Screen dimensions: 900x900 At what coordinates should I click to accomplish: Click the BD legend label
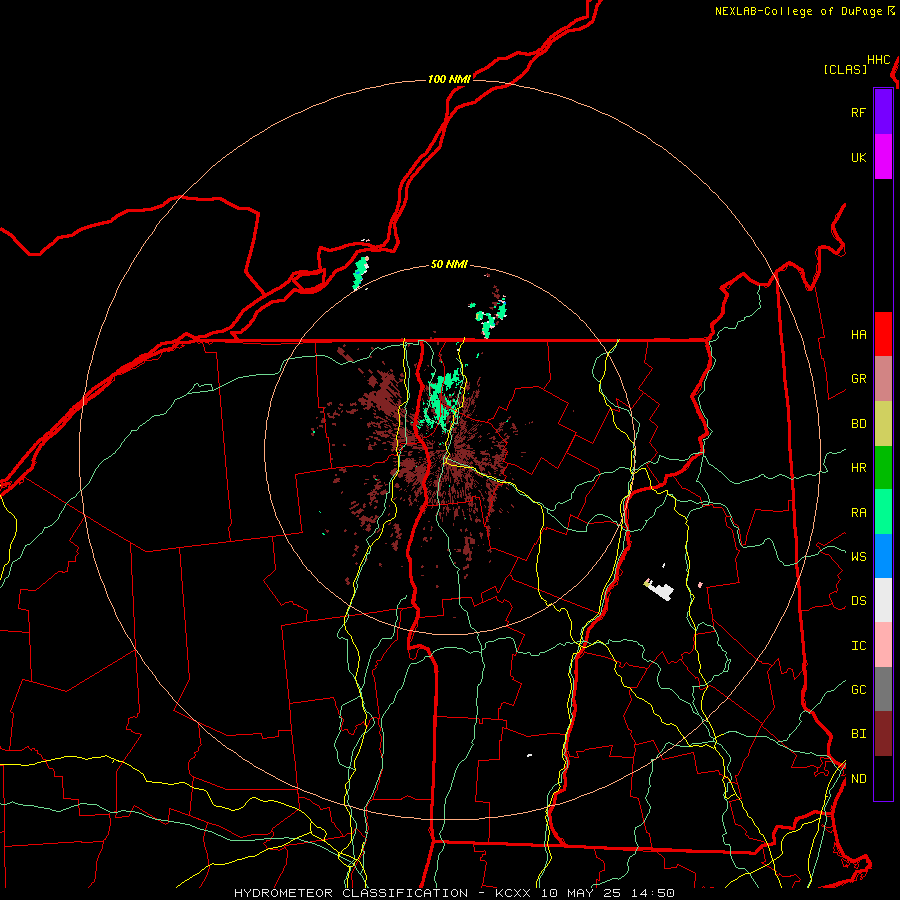pos(858,424)
